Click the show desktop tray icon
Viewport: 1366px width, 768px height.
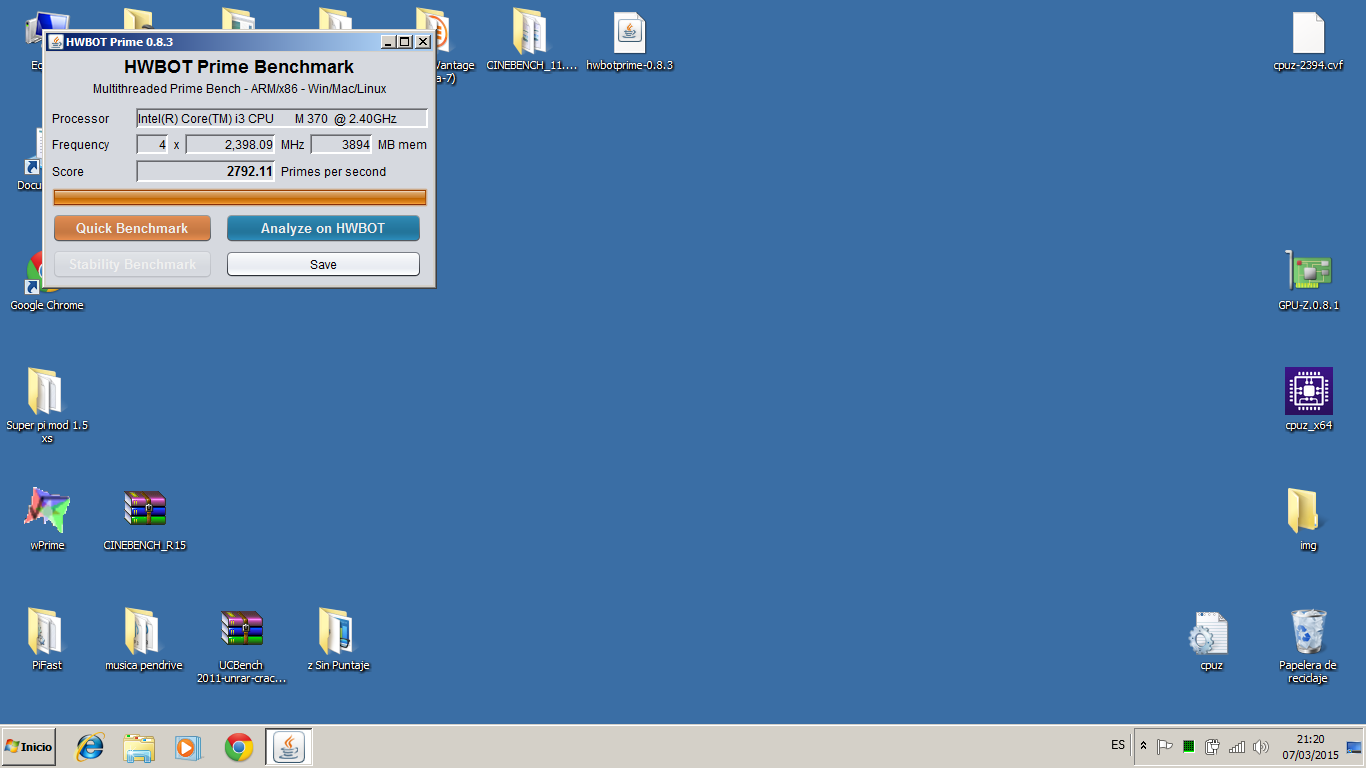tap(1354, 747)
